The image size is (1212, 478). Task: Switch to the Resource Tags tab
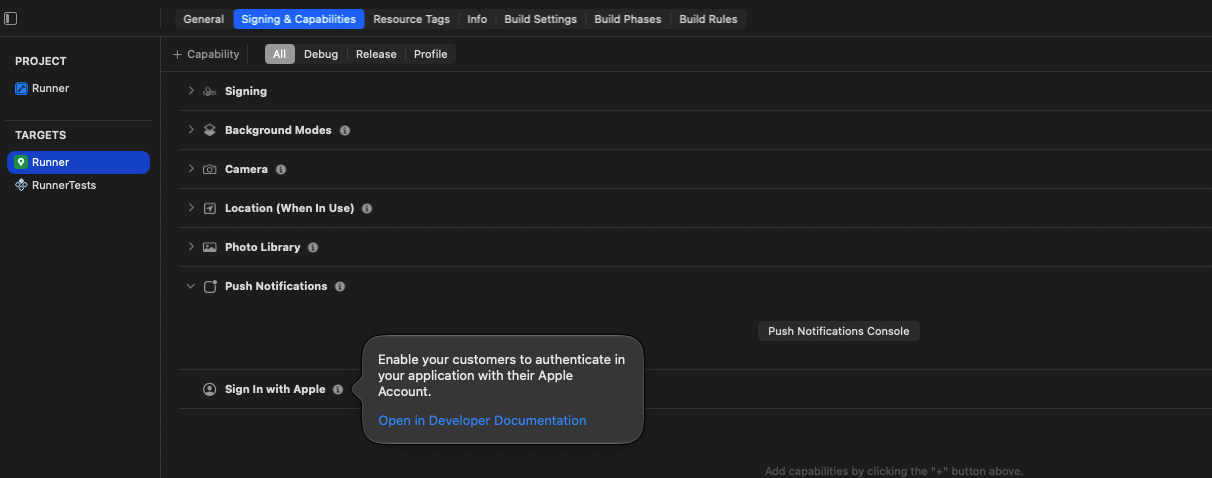[412, 19]
